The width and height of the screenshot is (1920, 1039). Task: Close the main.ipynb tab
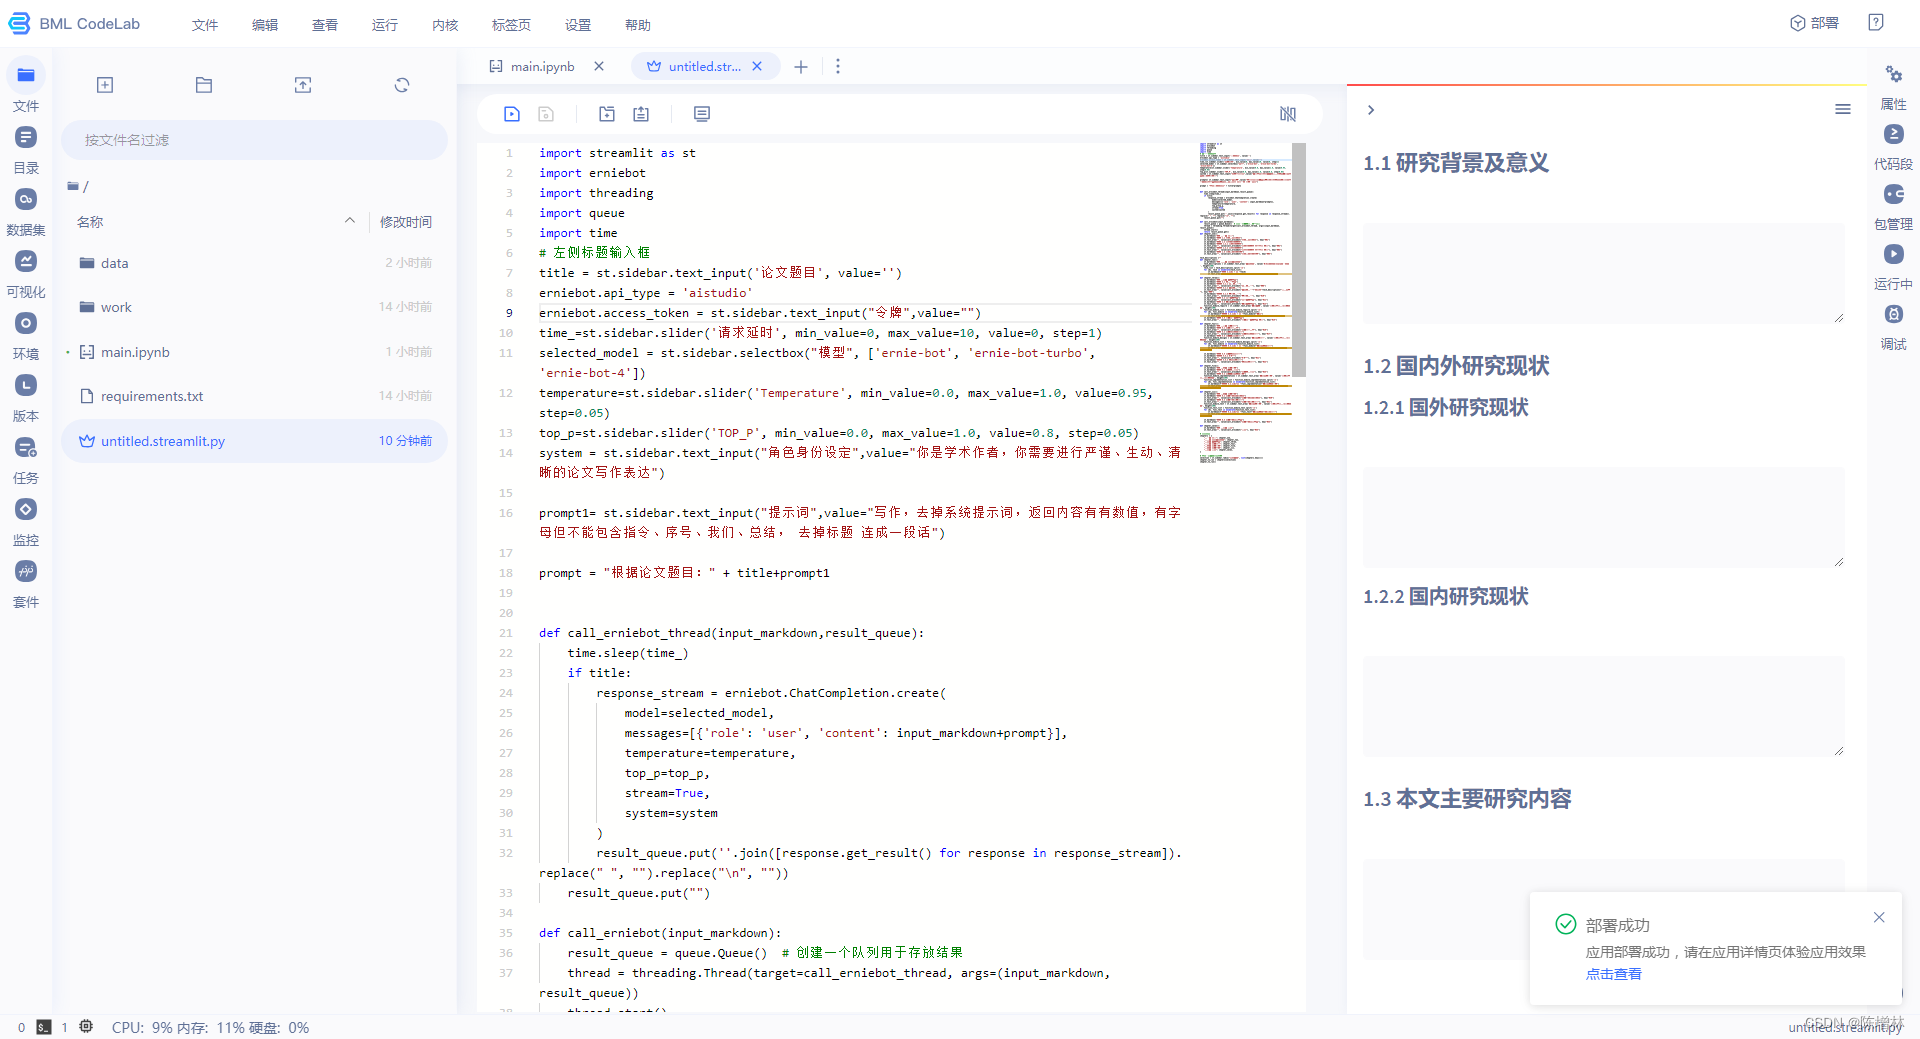pyautogui.click(x=599, y=66)
